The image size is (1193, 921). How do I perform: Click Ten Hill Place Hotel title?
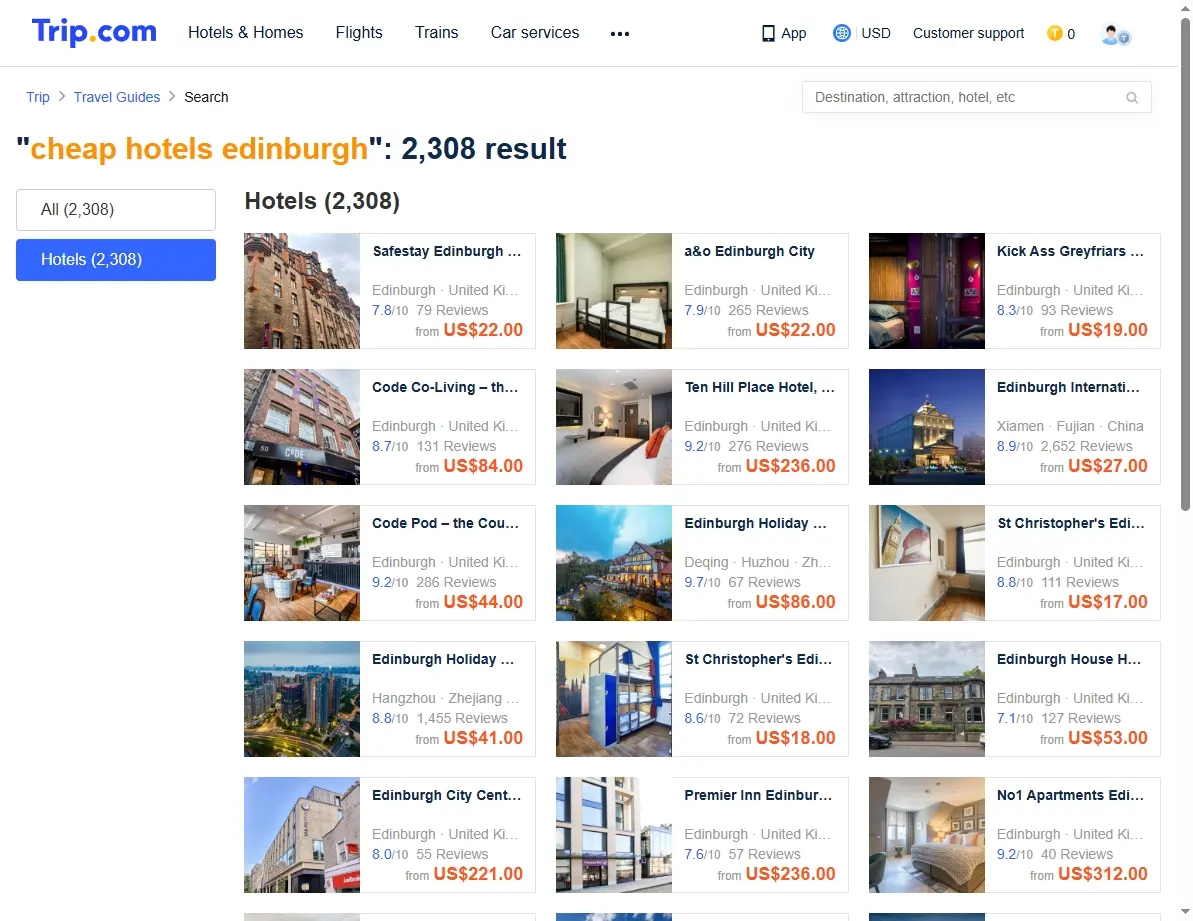[x=759, y=388]
